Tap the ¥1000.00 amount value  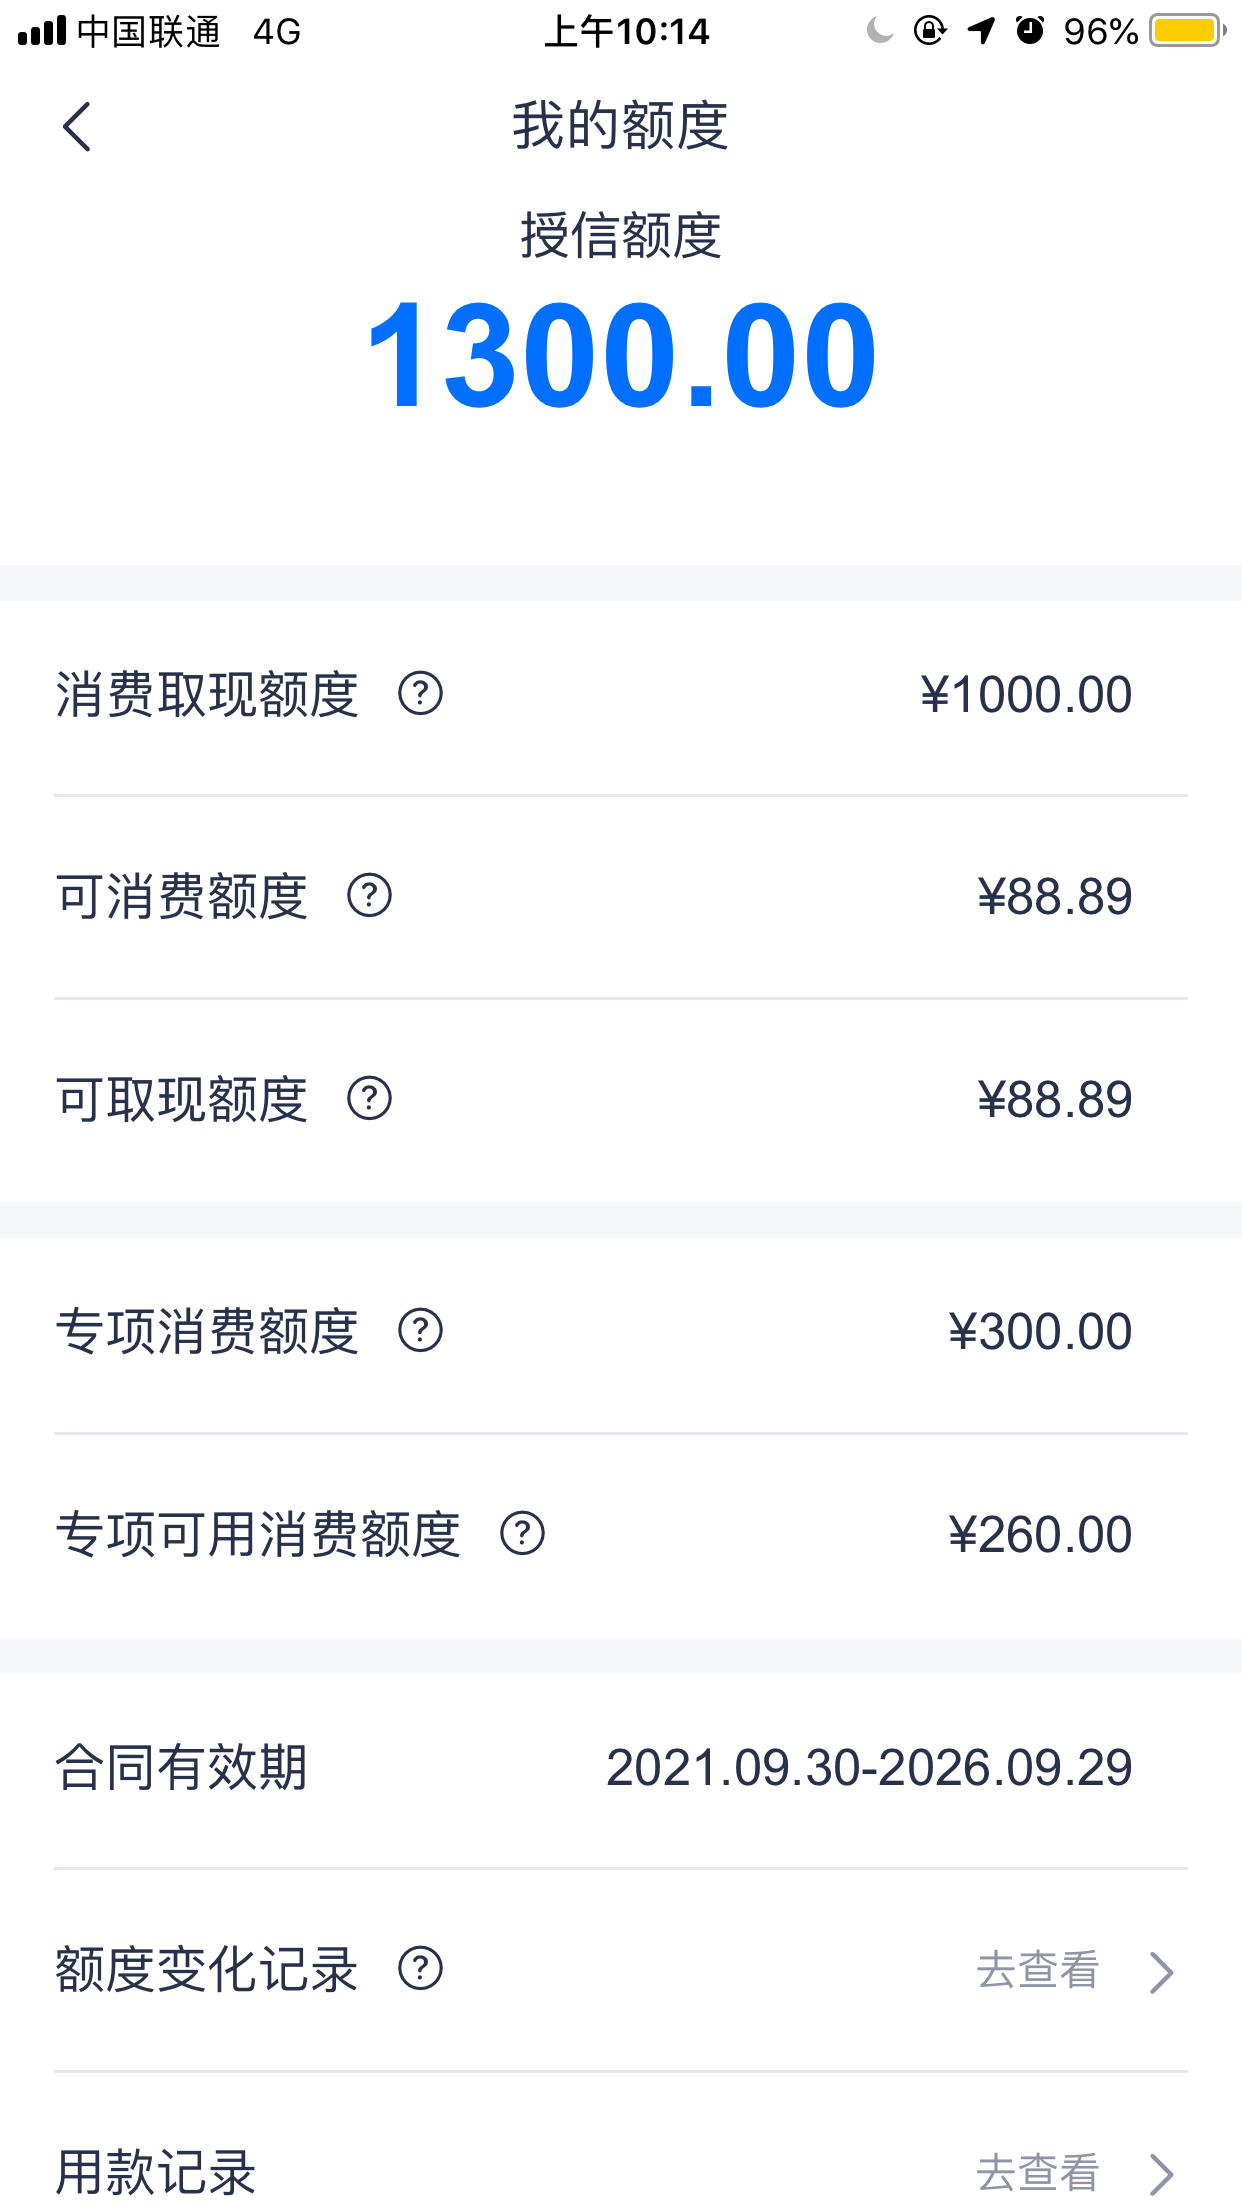pos(1026,694)
